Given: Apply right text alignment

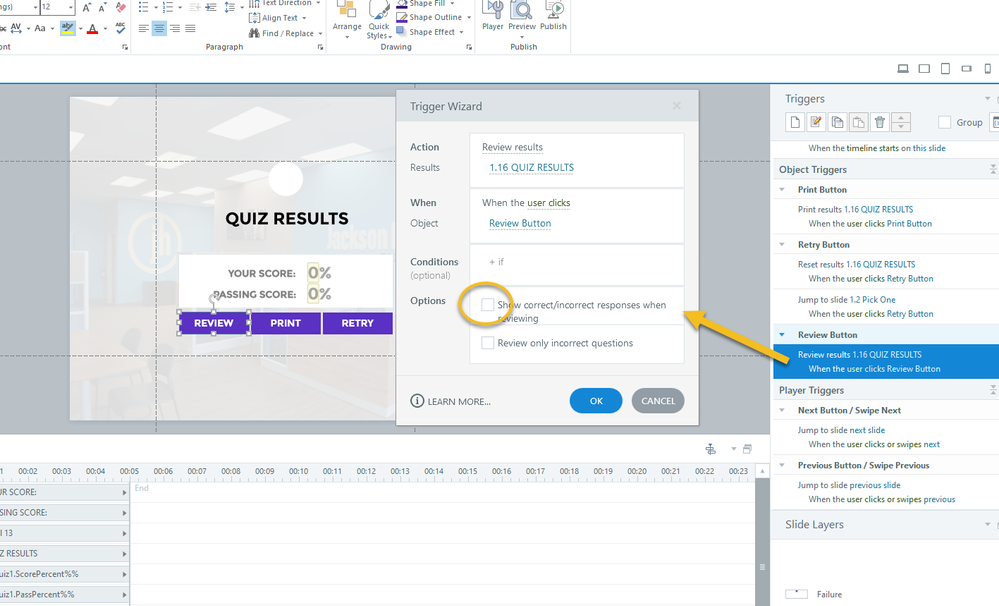Looking at the screenshot, I should coord(175,28).
